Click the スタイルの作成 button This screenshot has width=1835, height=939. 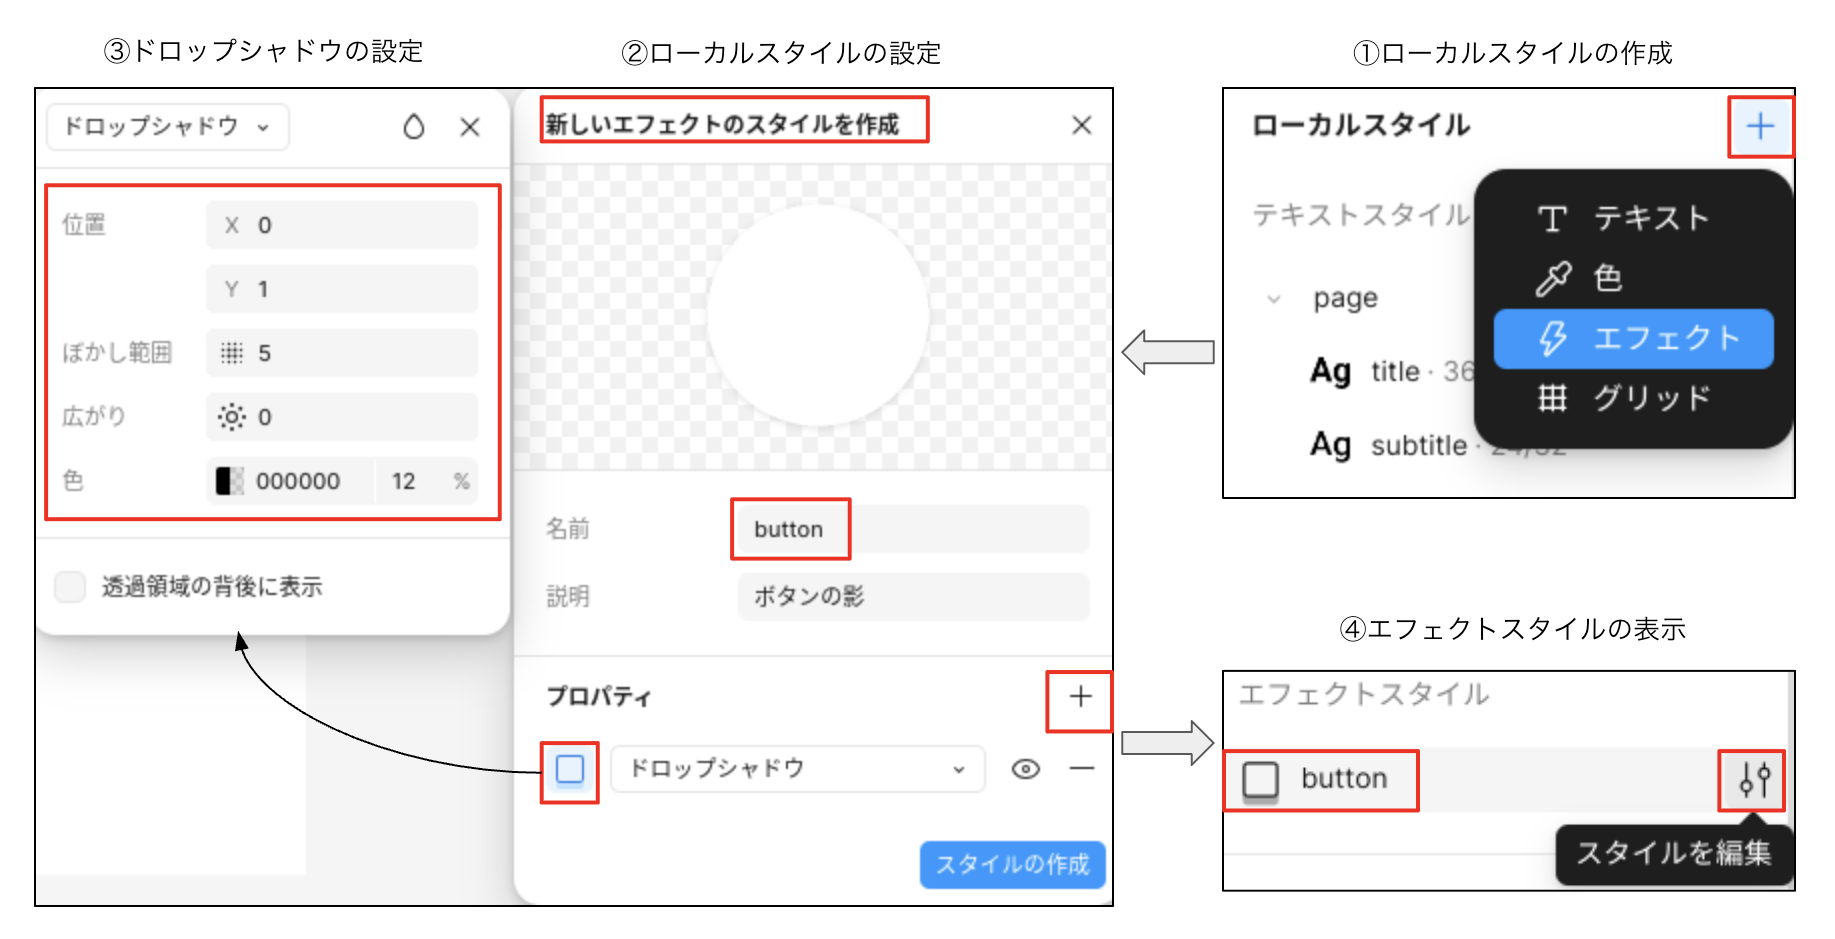pyautogui.click(x=1012, y=864)
